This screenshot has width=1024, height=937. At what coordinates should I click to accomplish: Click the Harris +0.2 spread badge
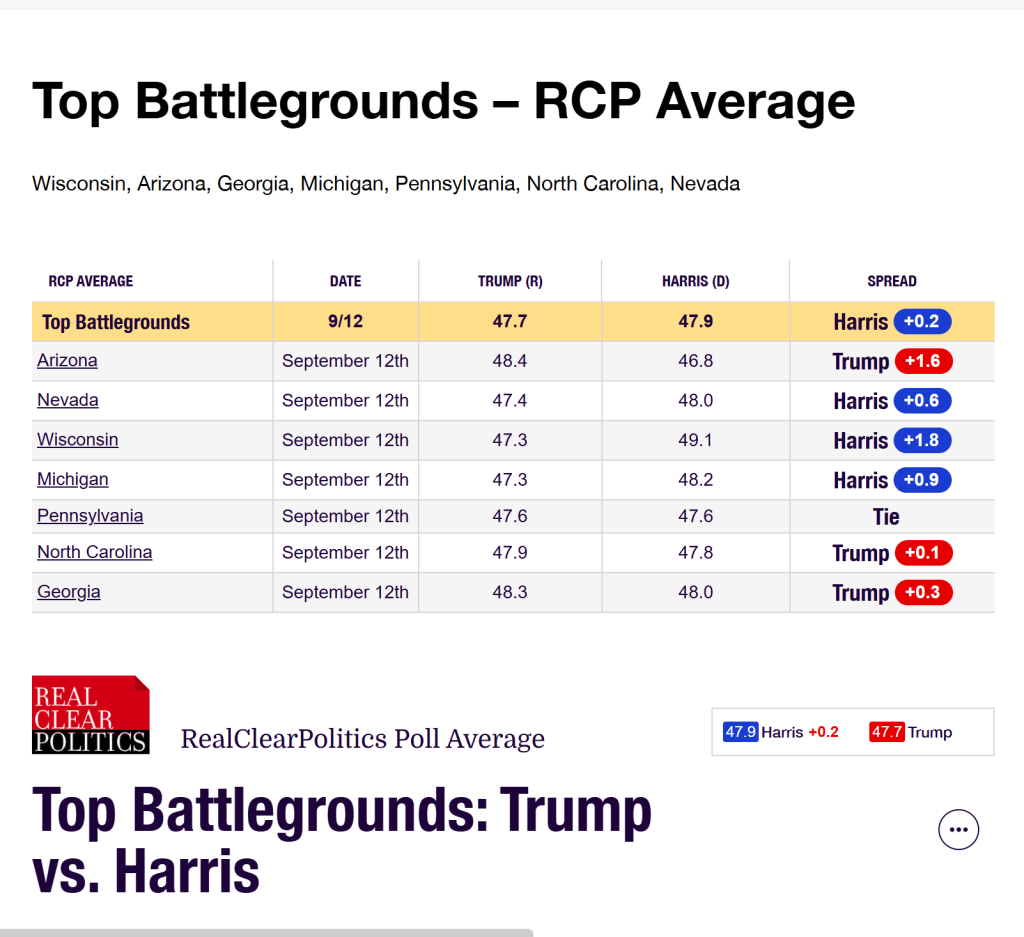922,321
